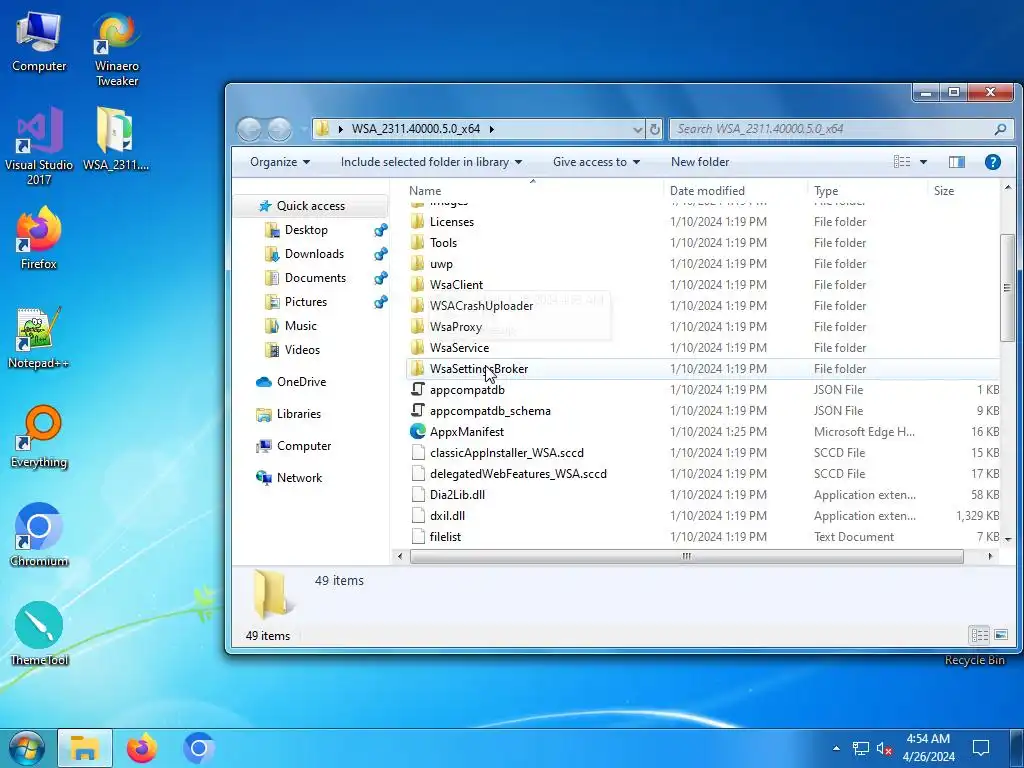
Task: Open Documents in the navigation pane
Action: [315, 278]
